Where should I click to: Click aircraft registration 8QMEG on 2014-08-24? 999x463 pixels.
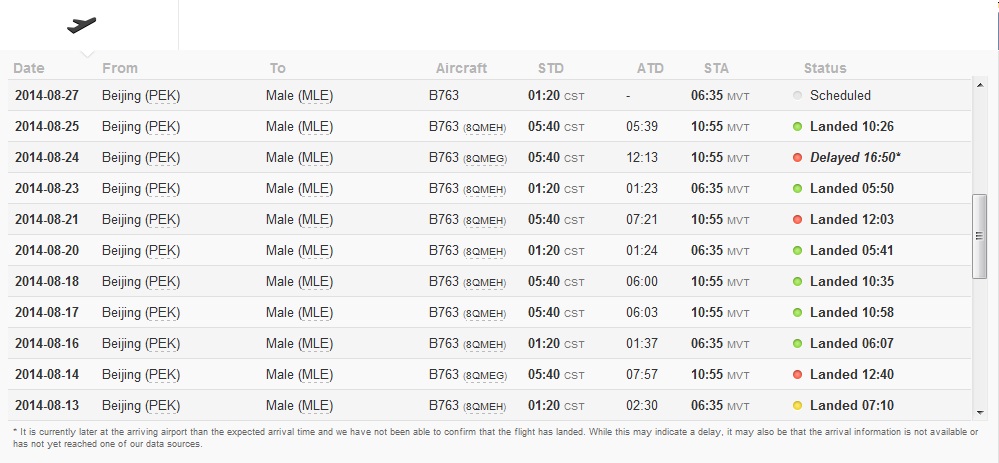[485, 159]
